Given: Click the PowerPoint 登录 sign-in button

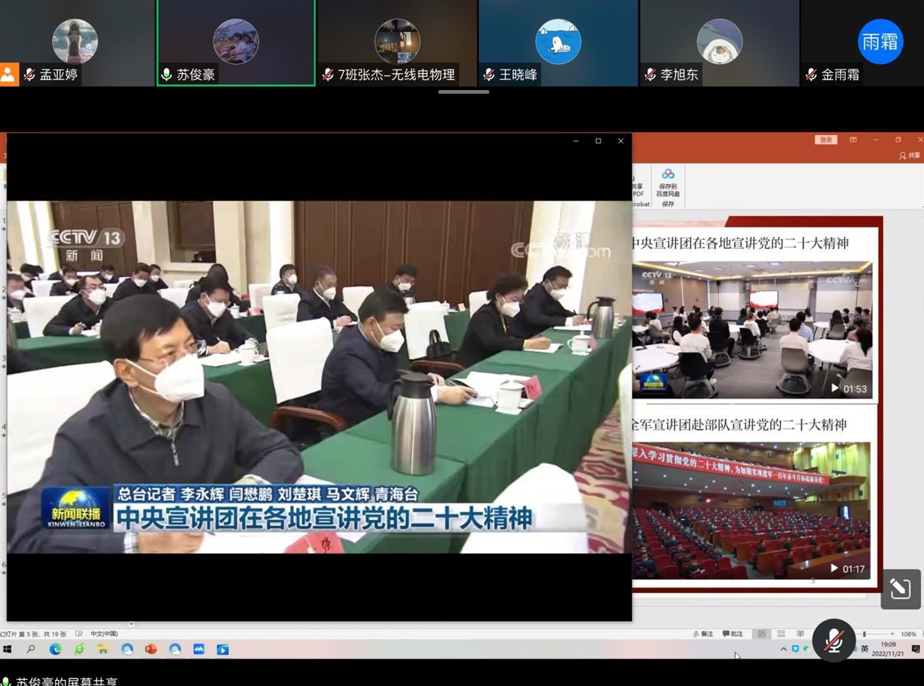Looking at the screenshot, I should coord(825,140).
